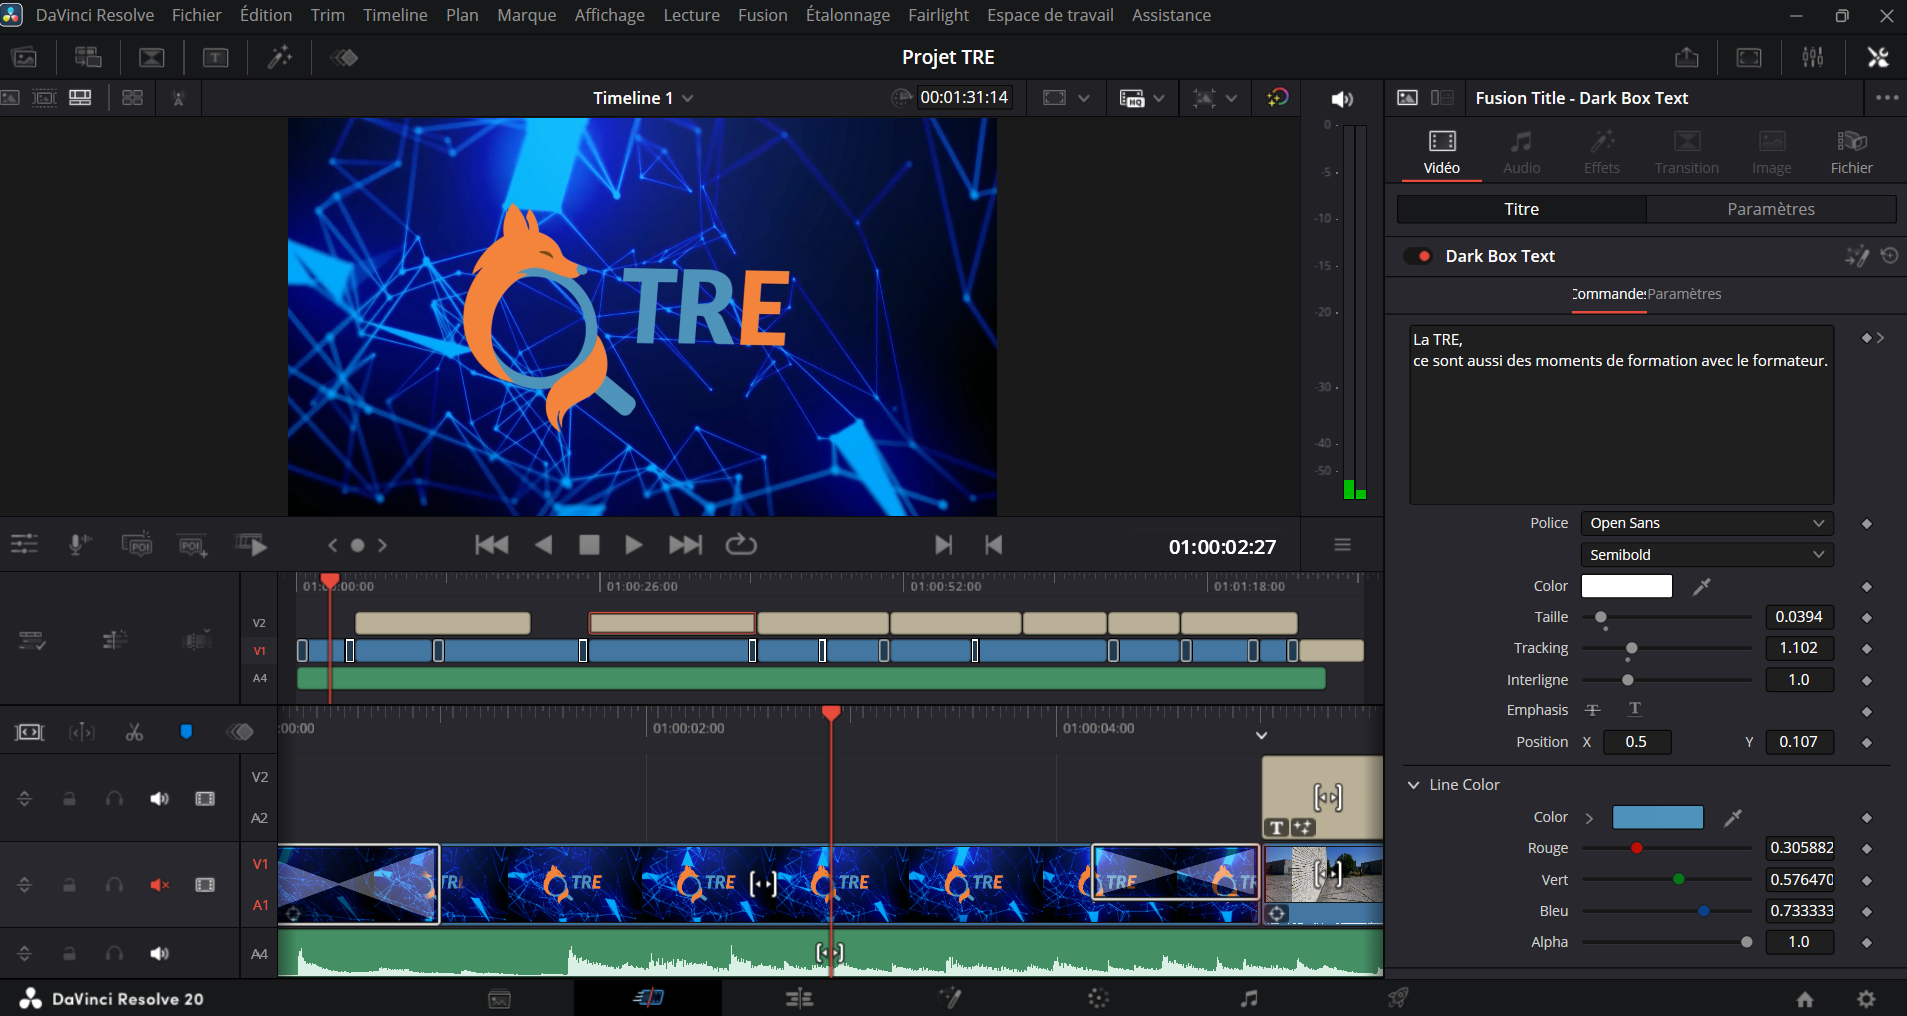Toggle the Dark Box Text enable switch
The width and height of the screenshot is (1907, 1016).
click(x=1418, y=256)
